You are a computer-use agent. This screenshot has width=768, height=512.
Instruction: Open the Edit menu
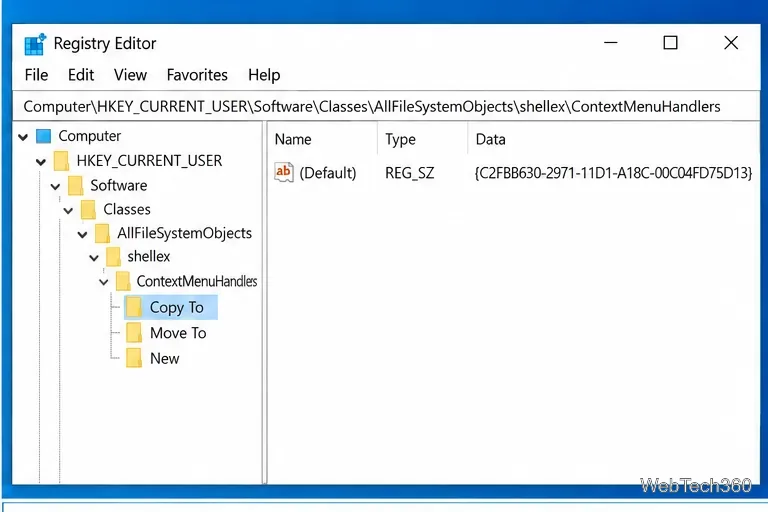(x=81, y=75)
